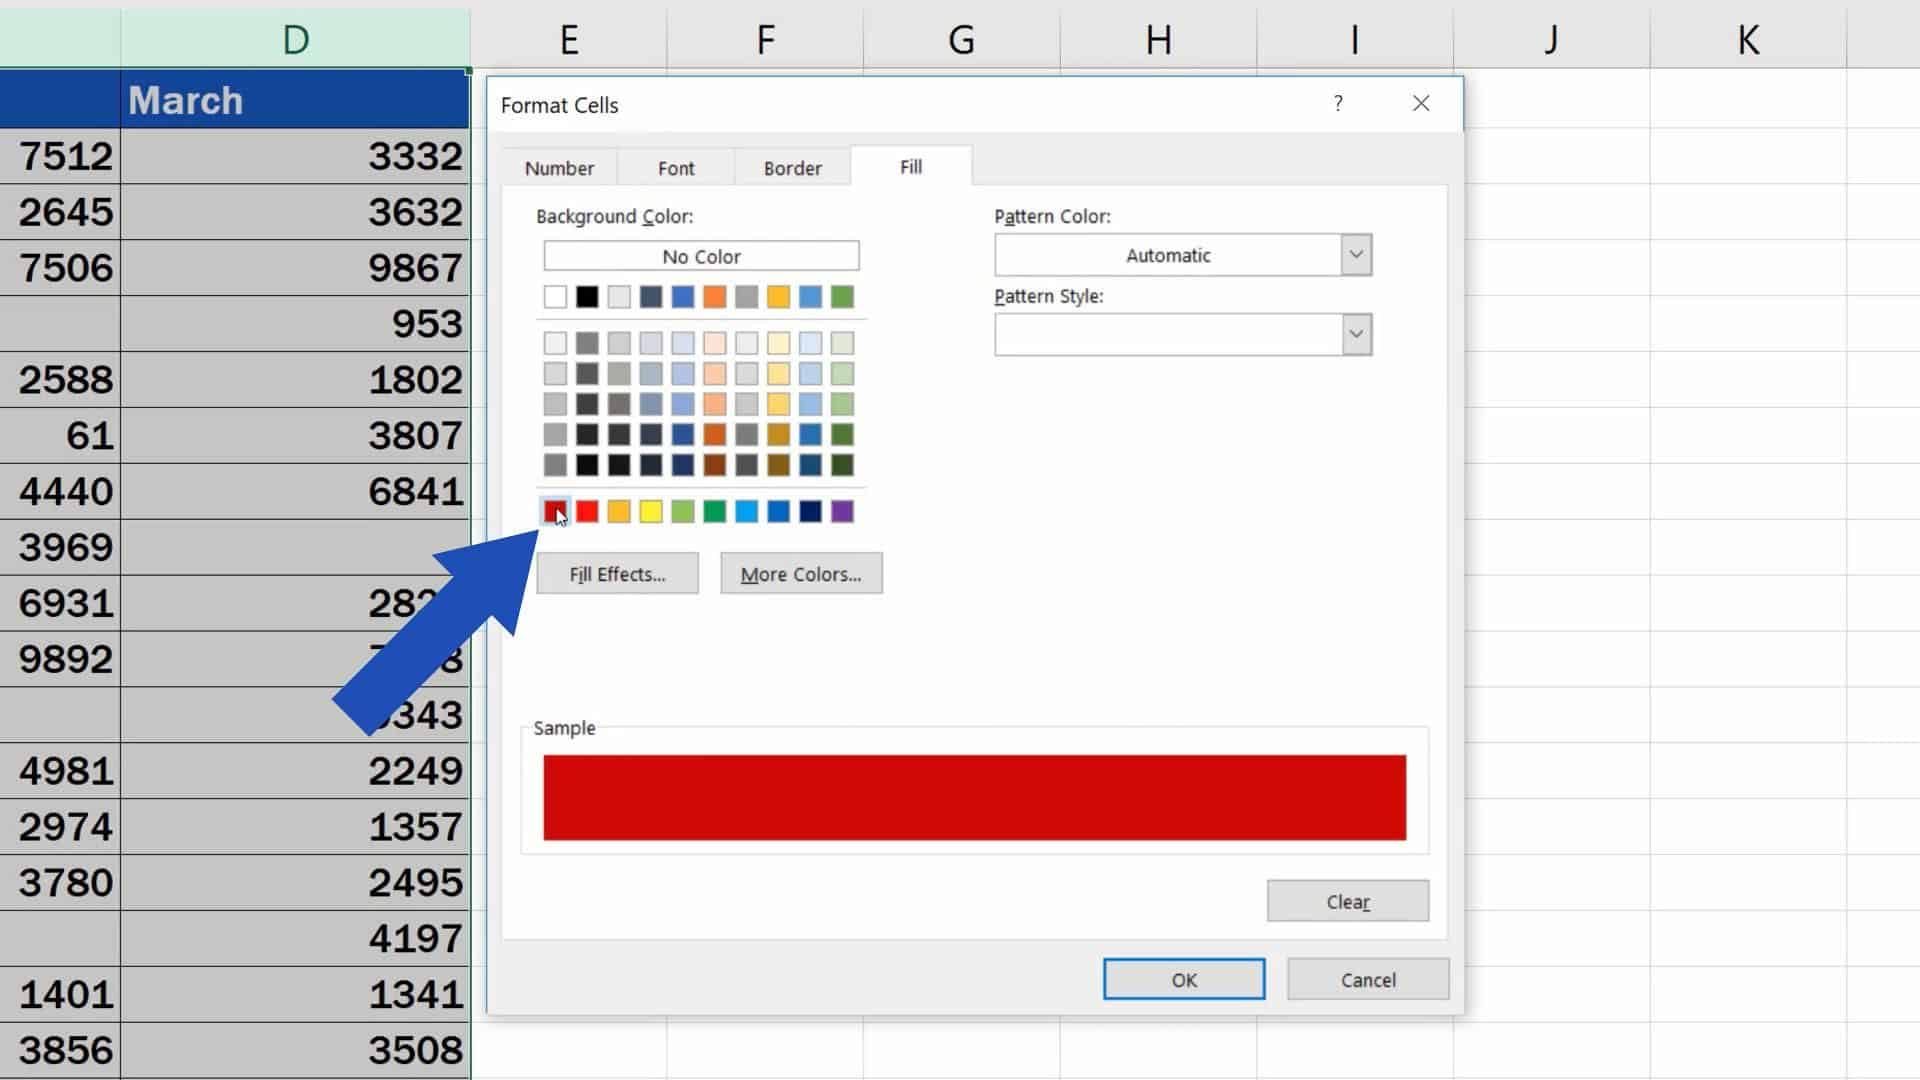This screenshot has height=1080, width=1920.
Task: Click the Fill Effects button
Action: (618, 574)
